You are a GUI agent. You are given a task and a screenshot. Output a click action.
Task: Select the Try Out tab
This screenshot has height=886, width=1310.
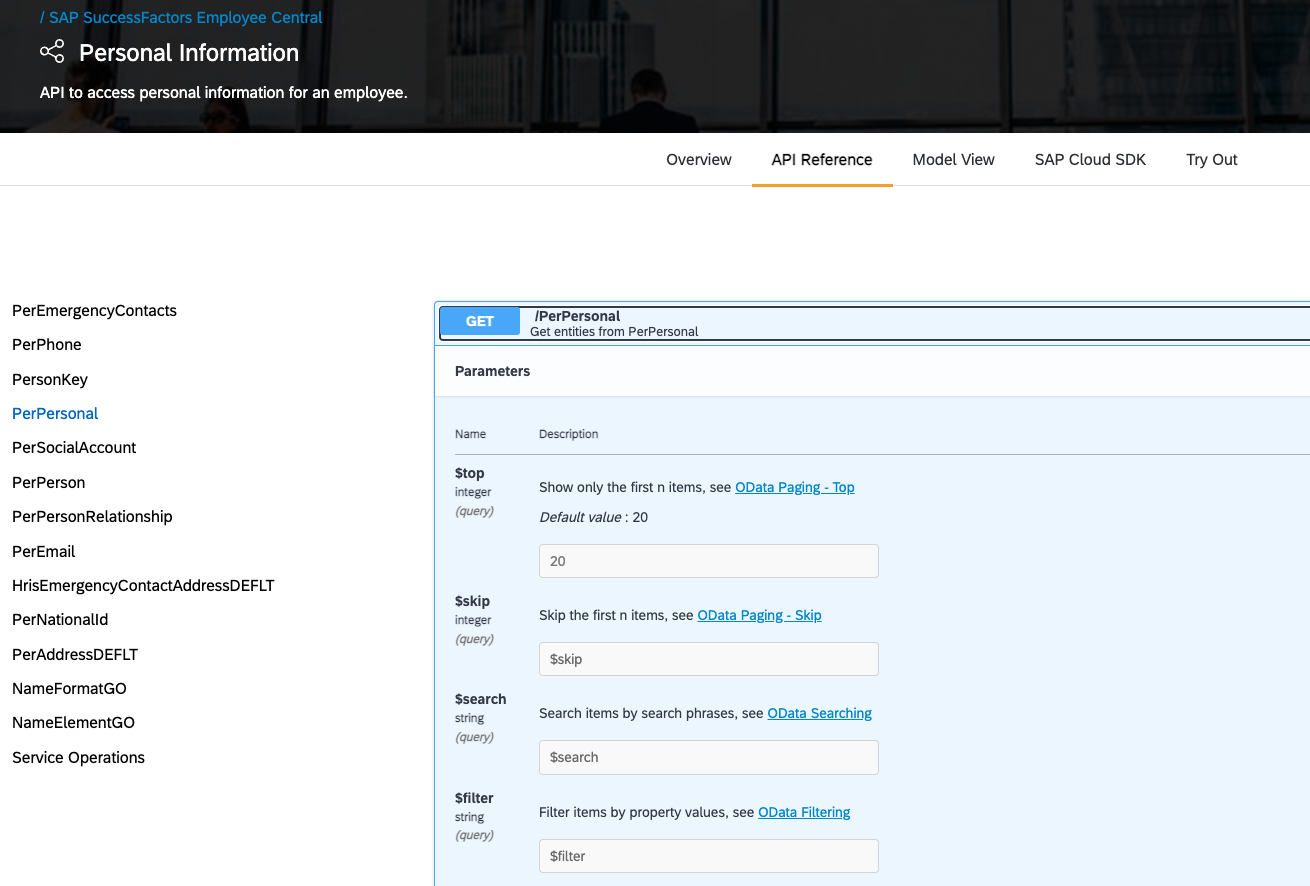[x=1211, y=159]
